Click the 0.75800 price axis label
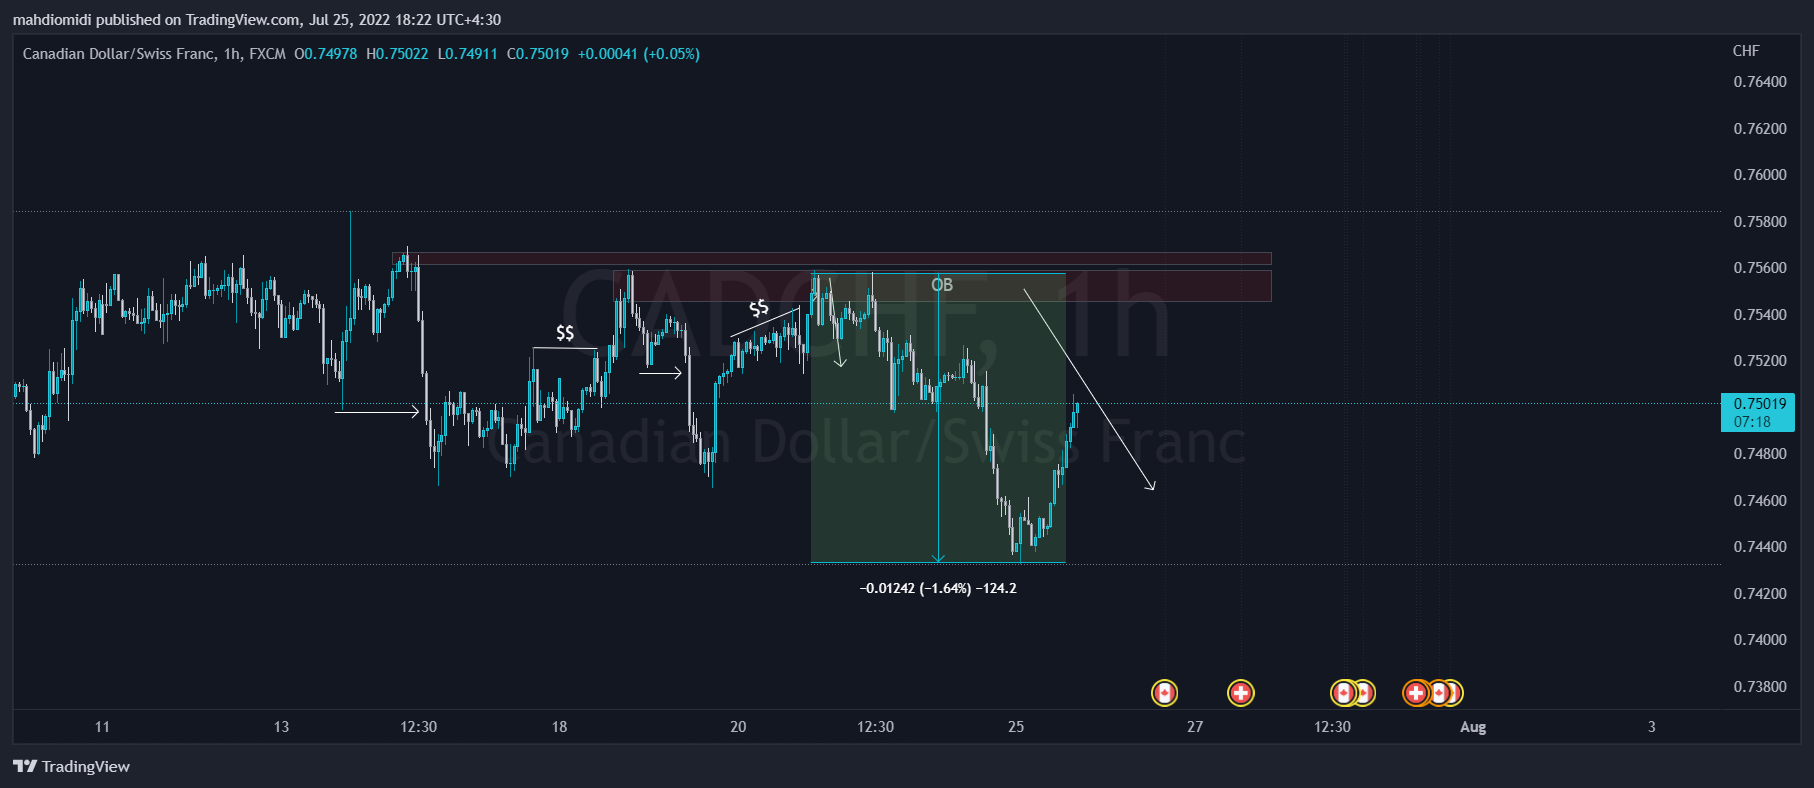 pyautogui.click(x=1760, y=222)
